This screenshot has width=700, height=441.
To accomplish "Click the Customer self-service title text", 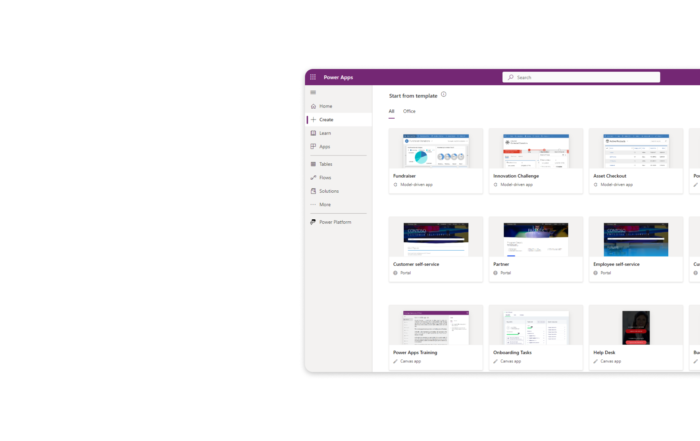I will (416, 264).
